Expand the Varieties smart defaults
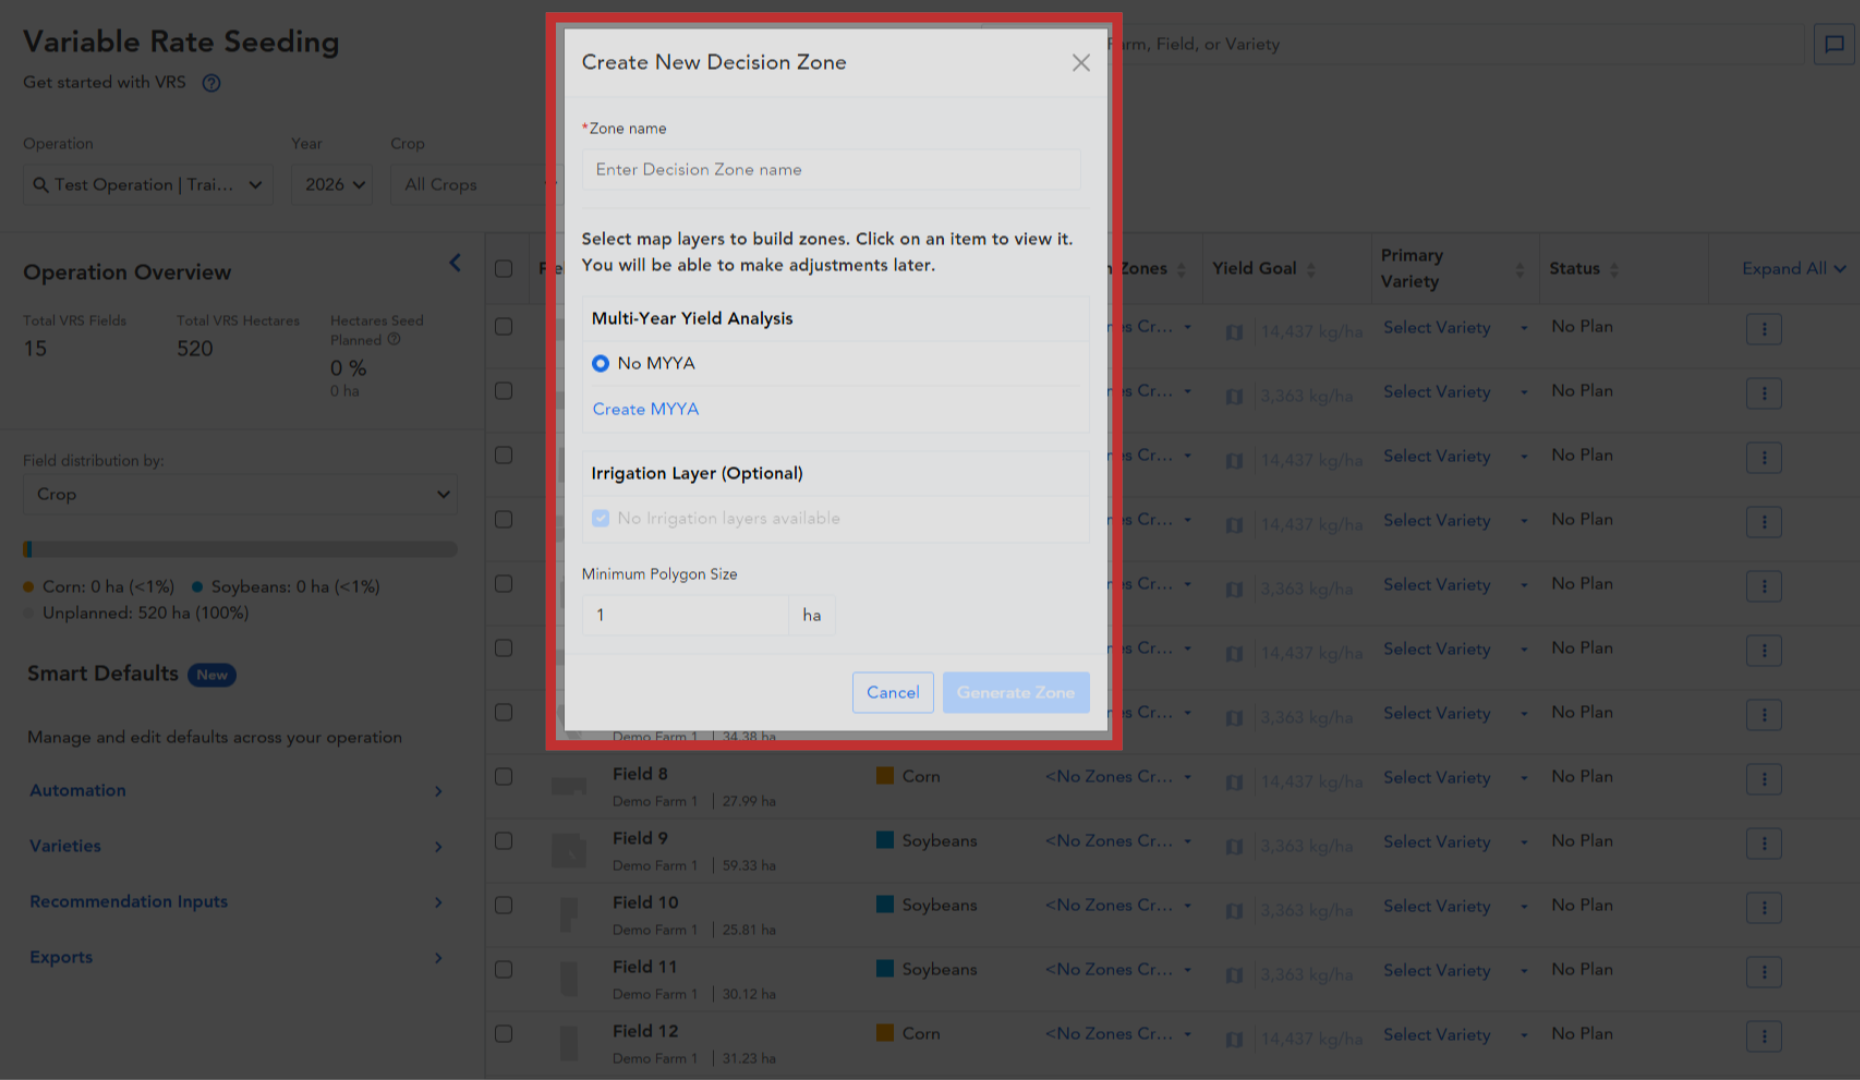Image resolution: width=1860 pixels, height=1080 pixels. [x=65, y=846]
